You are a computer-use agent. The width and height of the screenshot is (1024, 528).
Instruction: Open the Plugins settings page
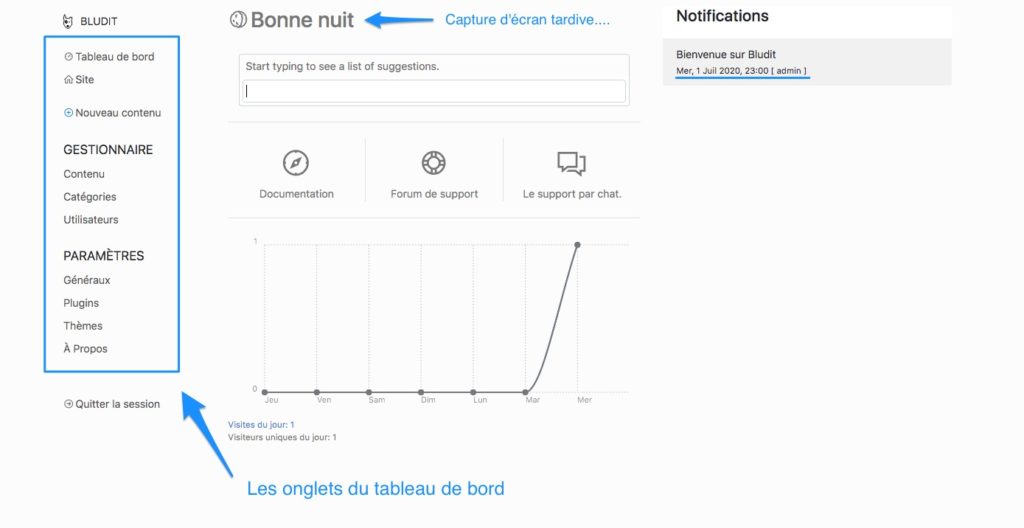tap(81, 303)
